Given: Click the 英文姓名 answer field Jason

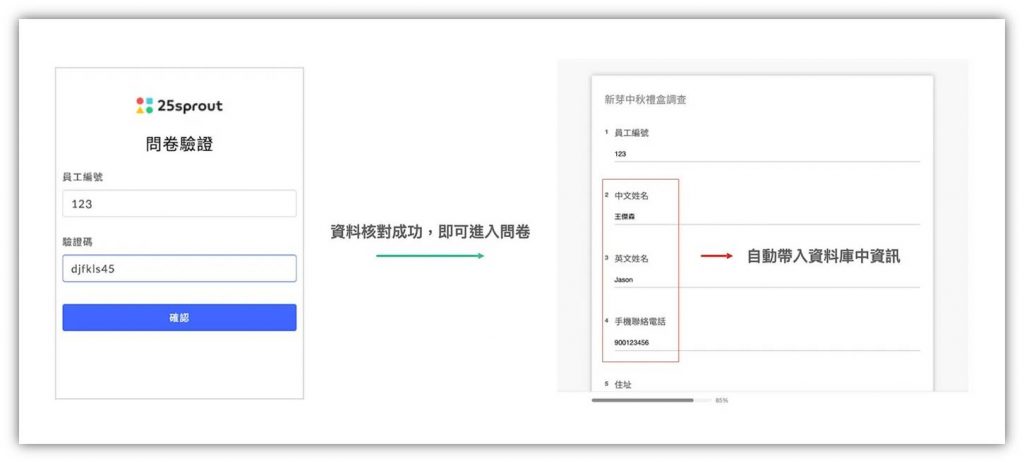Looking at the screenshot, I should 767,279.
